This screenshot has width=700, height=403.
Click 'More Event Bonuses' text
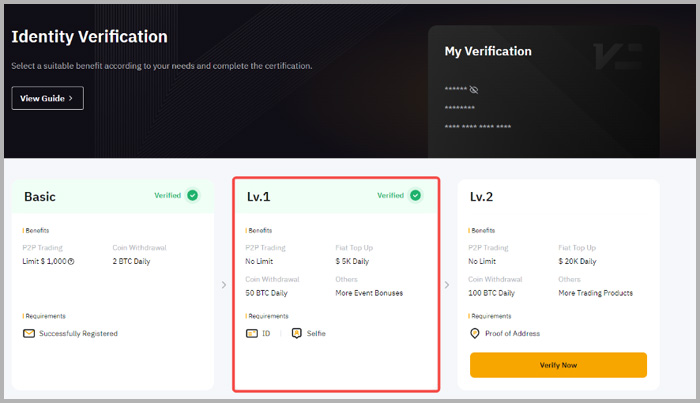(369, 293)
